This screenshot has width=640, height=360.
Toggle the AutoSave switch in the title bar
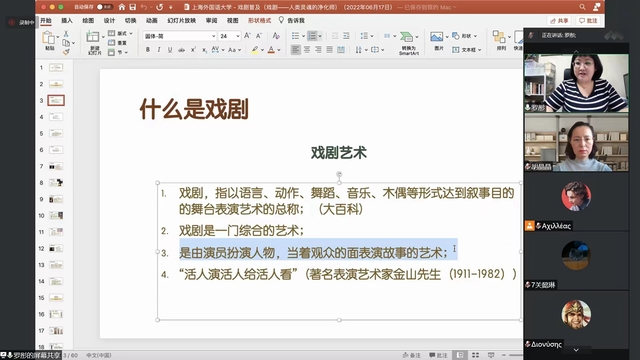(104, 7)
